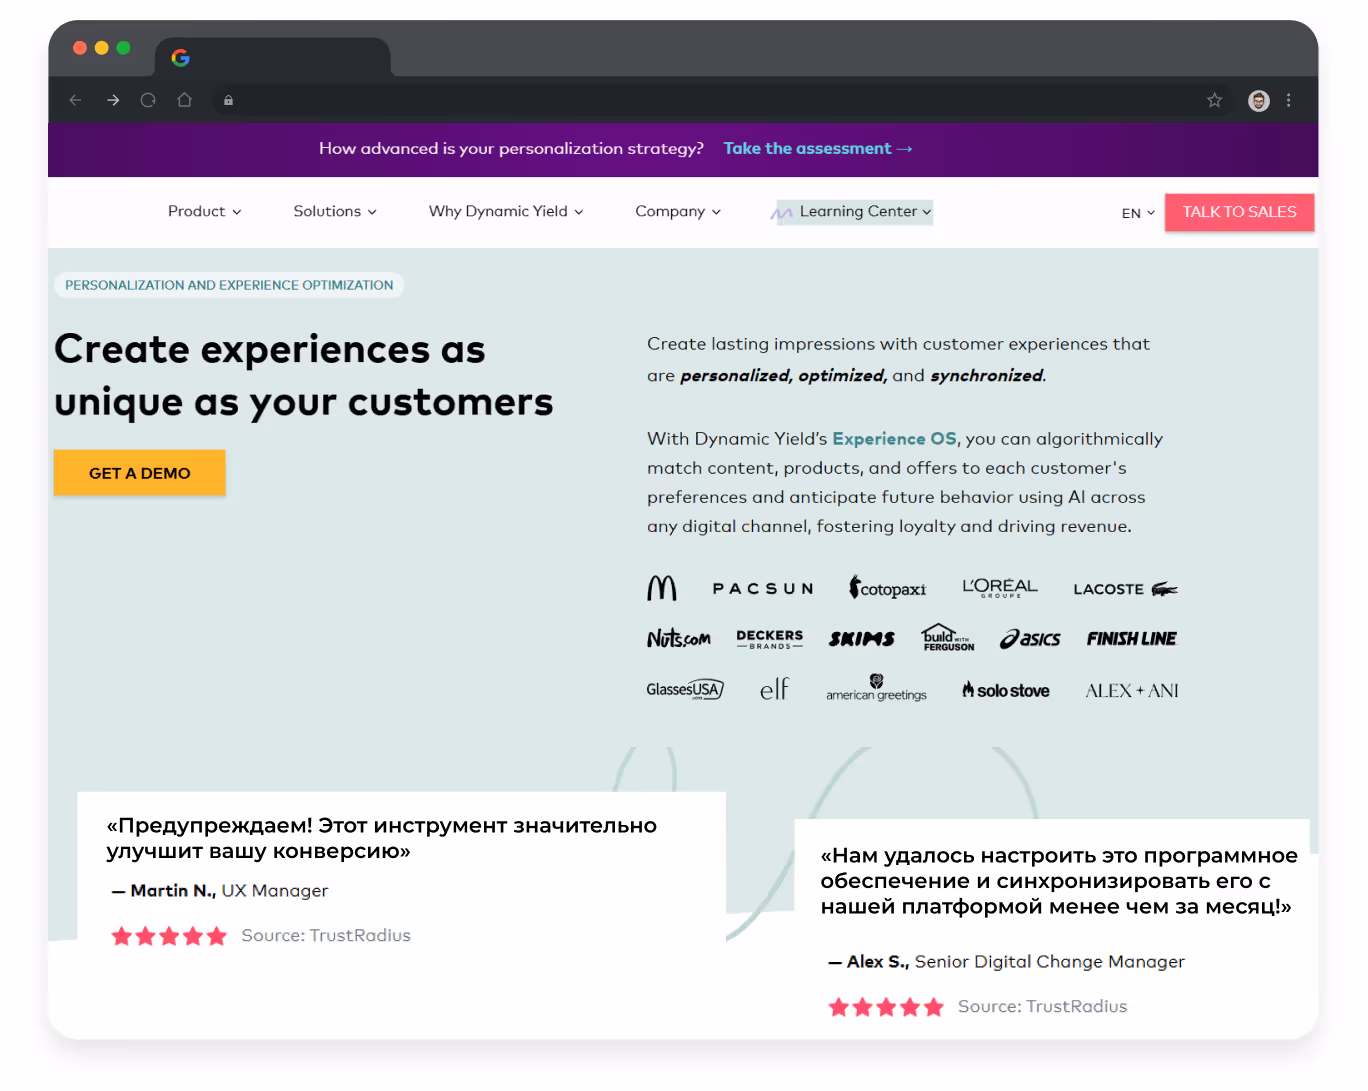This screenshot has height=1091, width=1368.
Task: Follow the Take the assessment link
Action: pyautogui.click(x=818, y=148)
